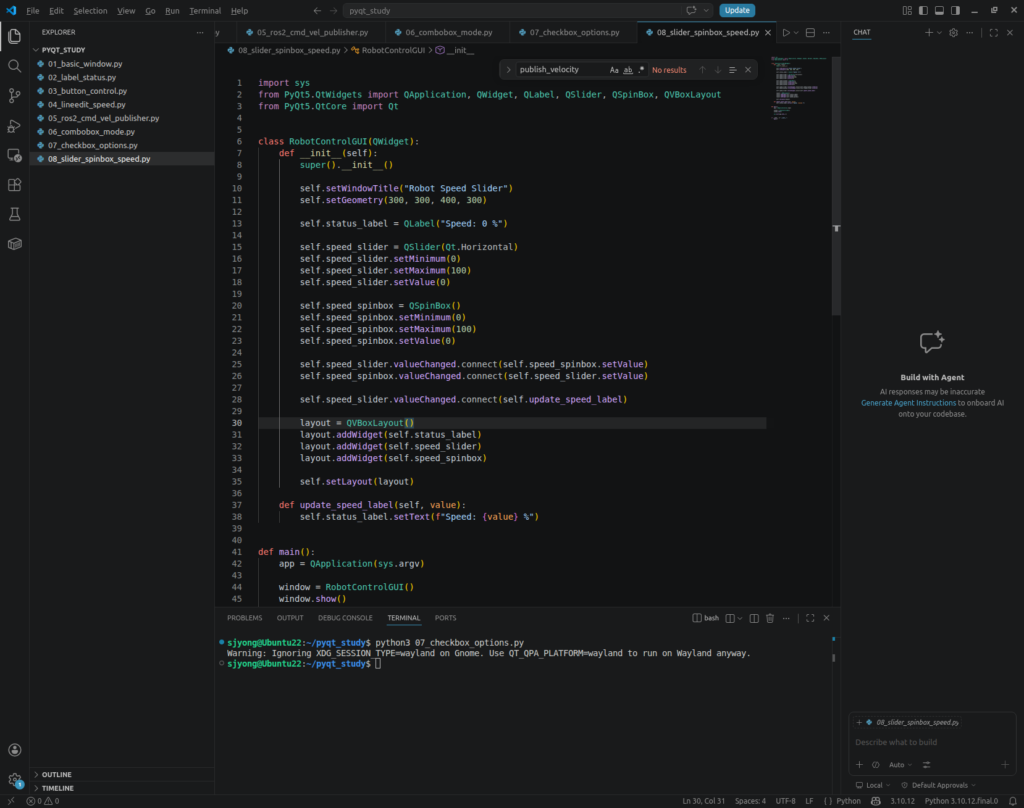Open the Search view in activity bar
1024x808 pixels.
point(14,66)
